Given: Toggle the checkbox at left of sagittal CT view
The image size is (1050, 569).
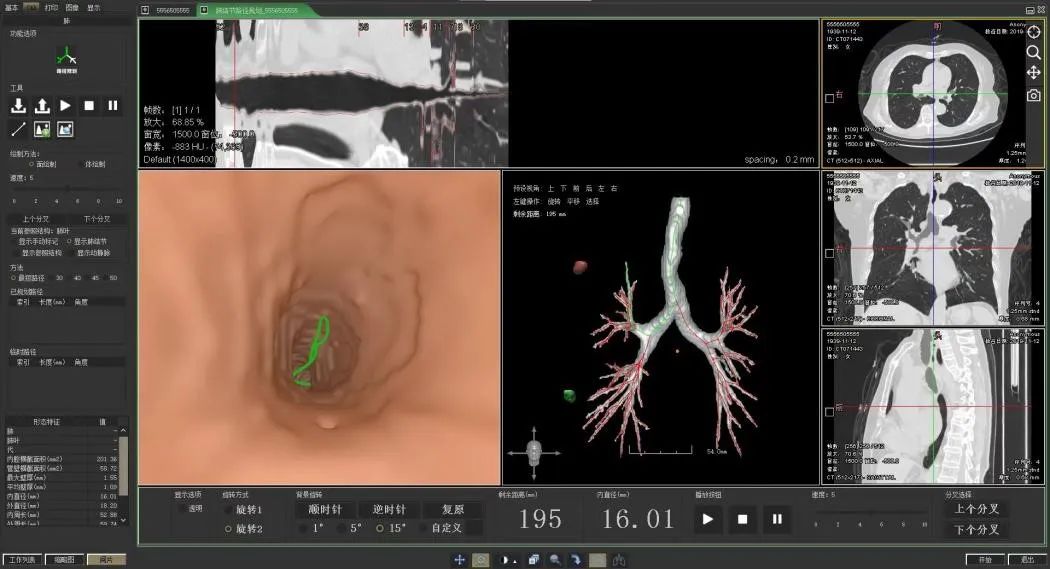Looking at the screenshot, I should (x=829, y=412).
